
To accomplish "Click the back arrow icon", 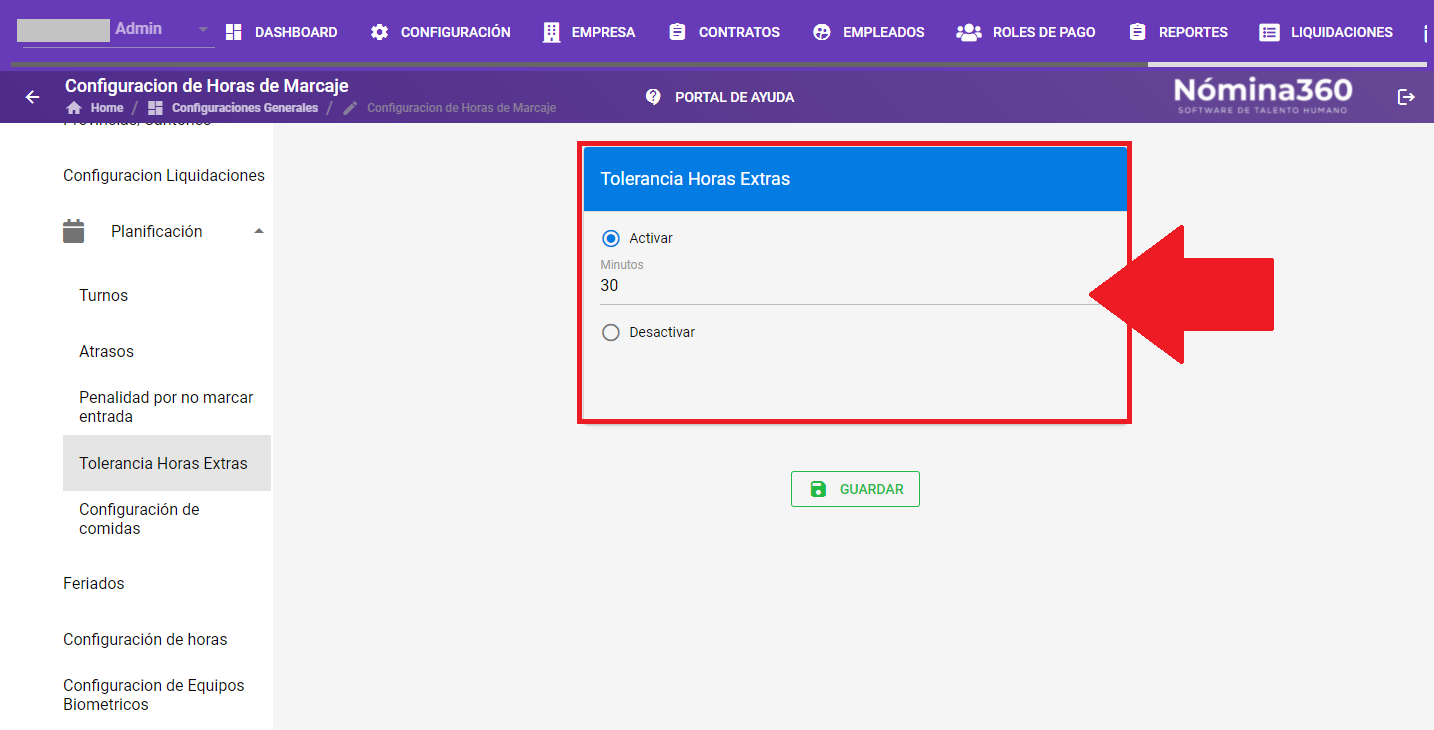I will click(x=33, y=97).
